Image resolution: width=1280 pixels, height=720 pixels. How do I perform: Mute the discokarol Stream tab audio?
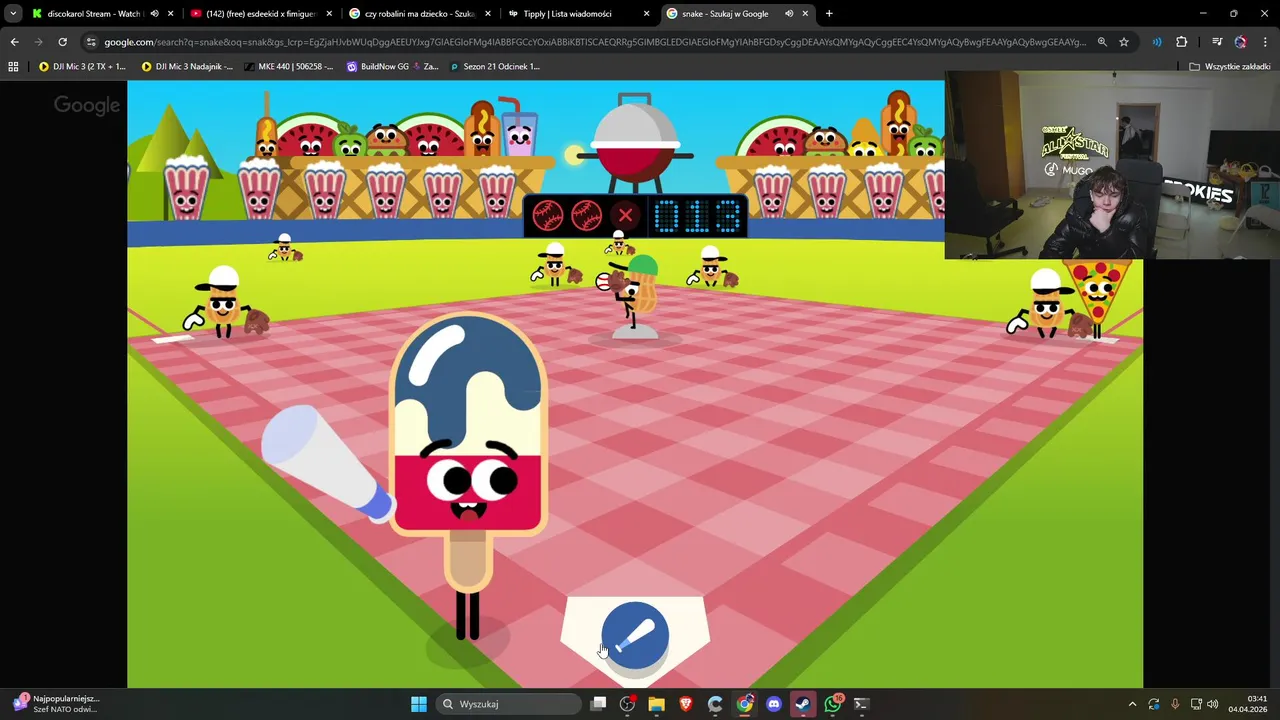(154, 14)
